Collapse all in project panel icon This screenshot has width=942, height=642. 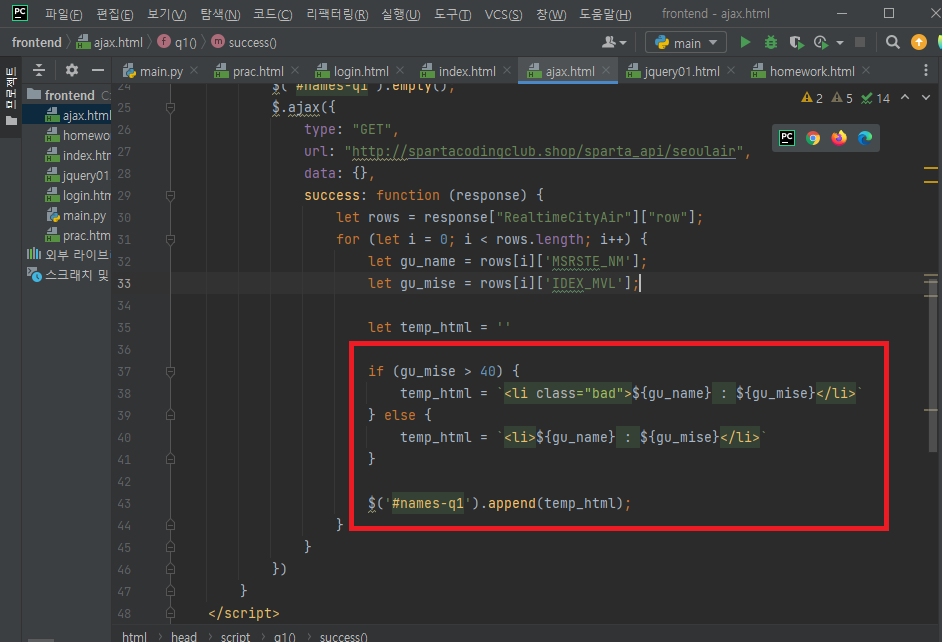[39, 70]
